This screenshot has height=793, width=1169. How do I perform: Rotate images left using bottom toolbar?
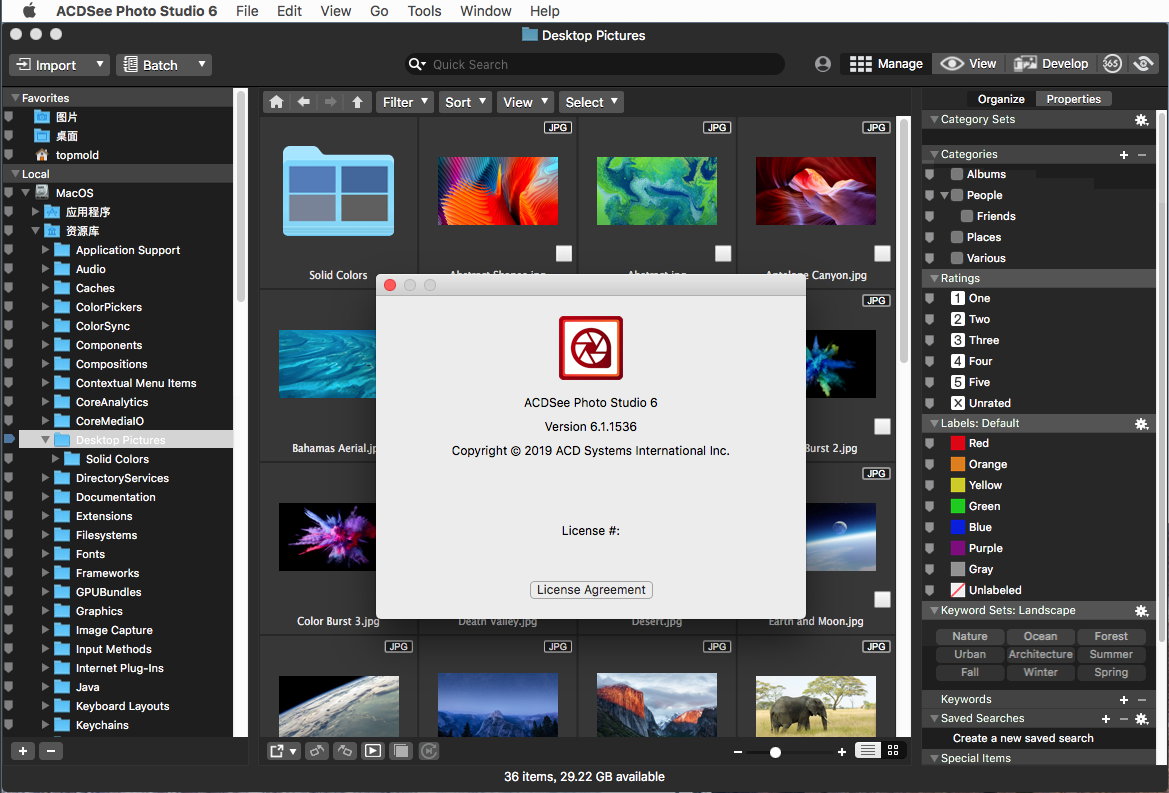(316, 751)
